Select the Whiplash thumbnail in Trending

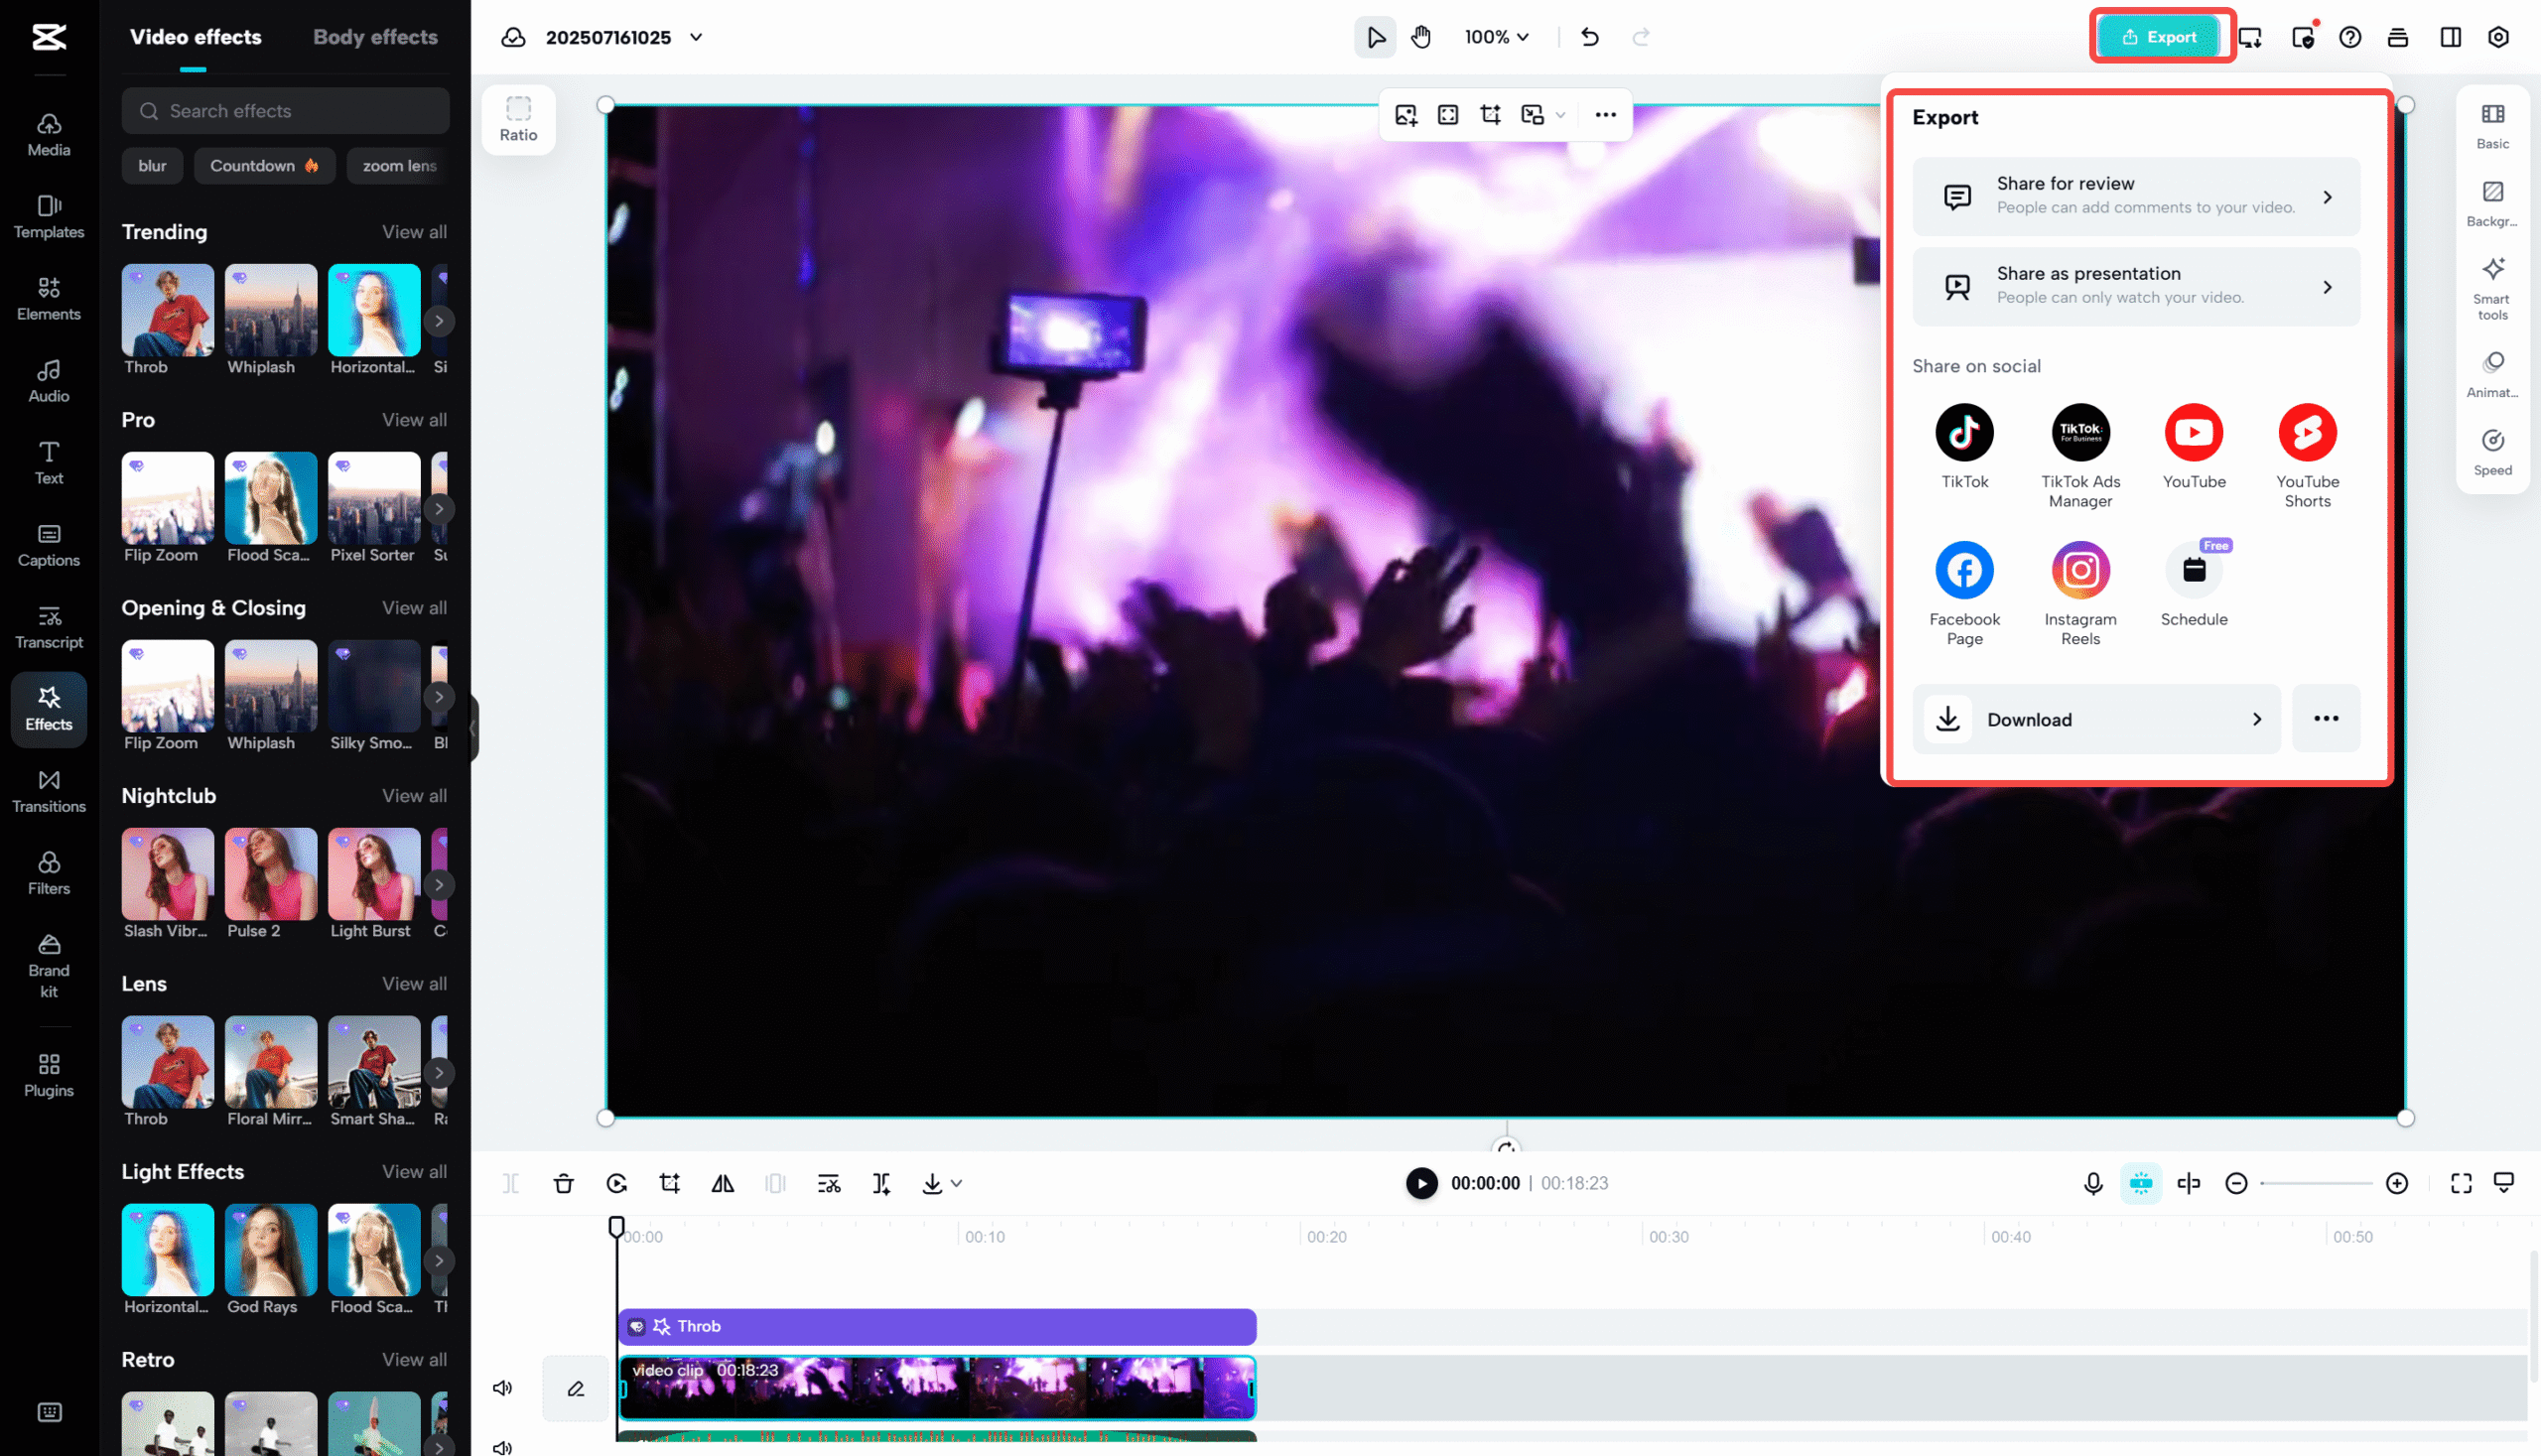[x=271, y=310]
